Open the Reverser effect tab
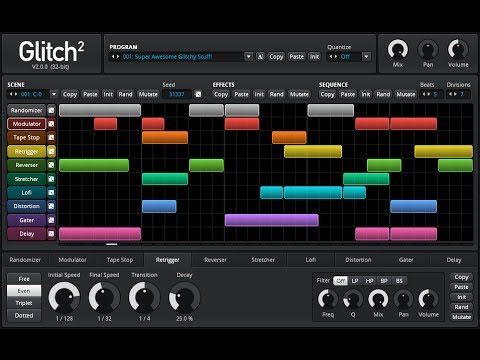The height and width of the screenshot is (360, 480). [x=215, y=260]
